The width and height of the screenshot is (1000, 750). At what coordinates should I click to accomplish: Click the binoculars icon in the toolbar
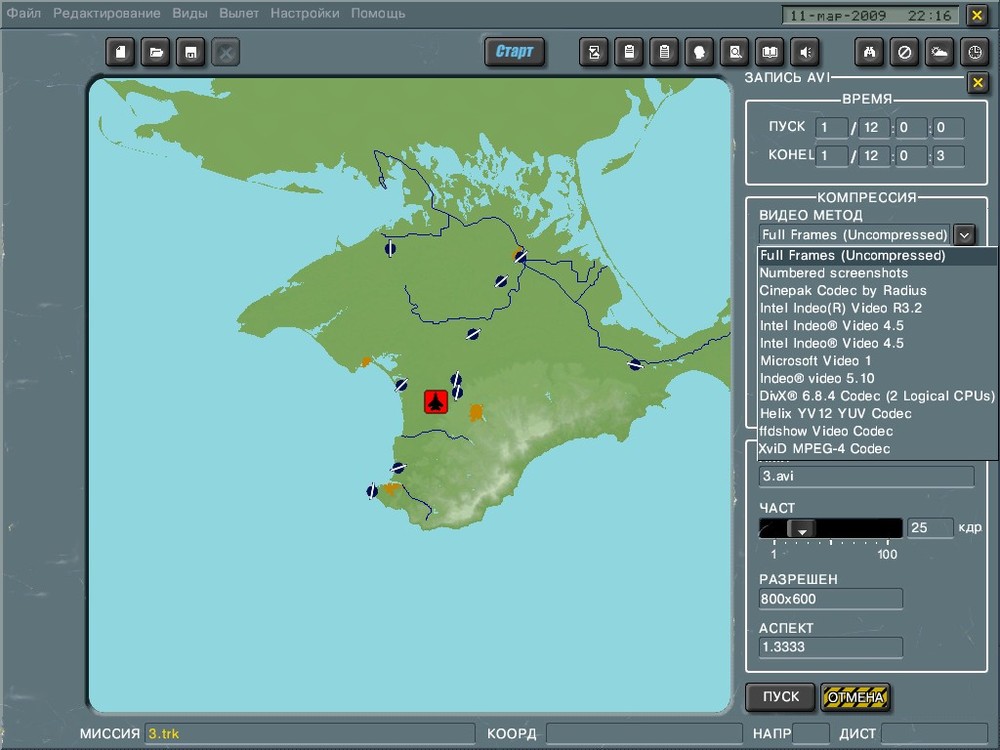(x=870, y=52)
